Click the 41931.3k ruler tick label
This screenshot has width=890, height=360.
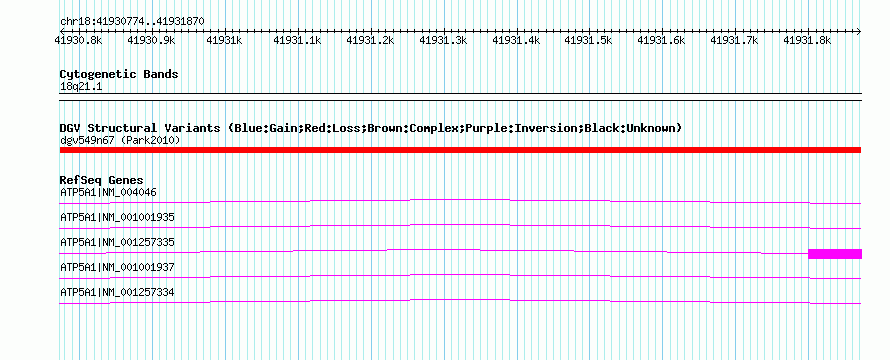(443, 40)
